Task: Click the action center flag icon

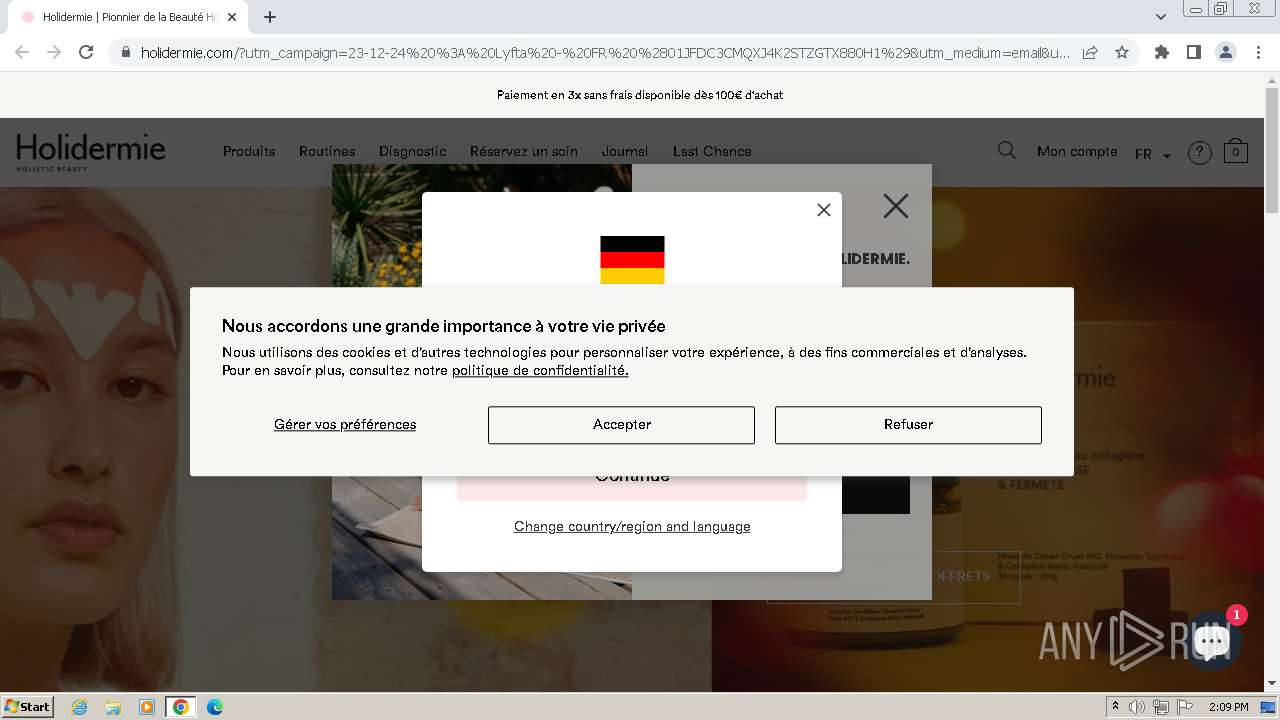Action: pos(1185,707)
